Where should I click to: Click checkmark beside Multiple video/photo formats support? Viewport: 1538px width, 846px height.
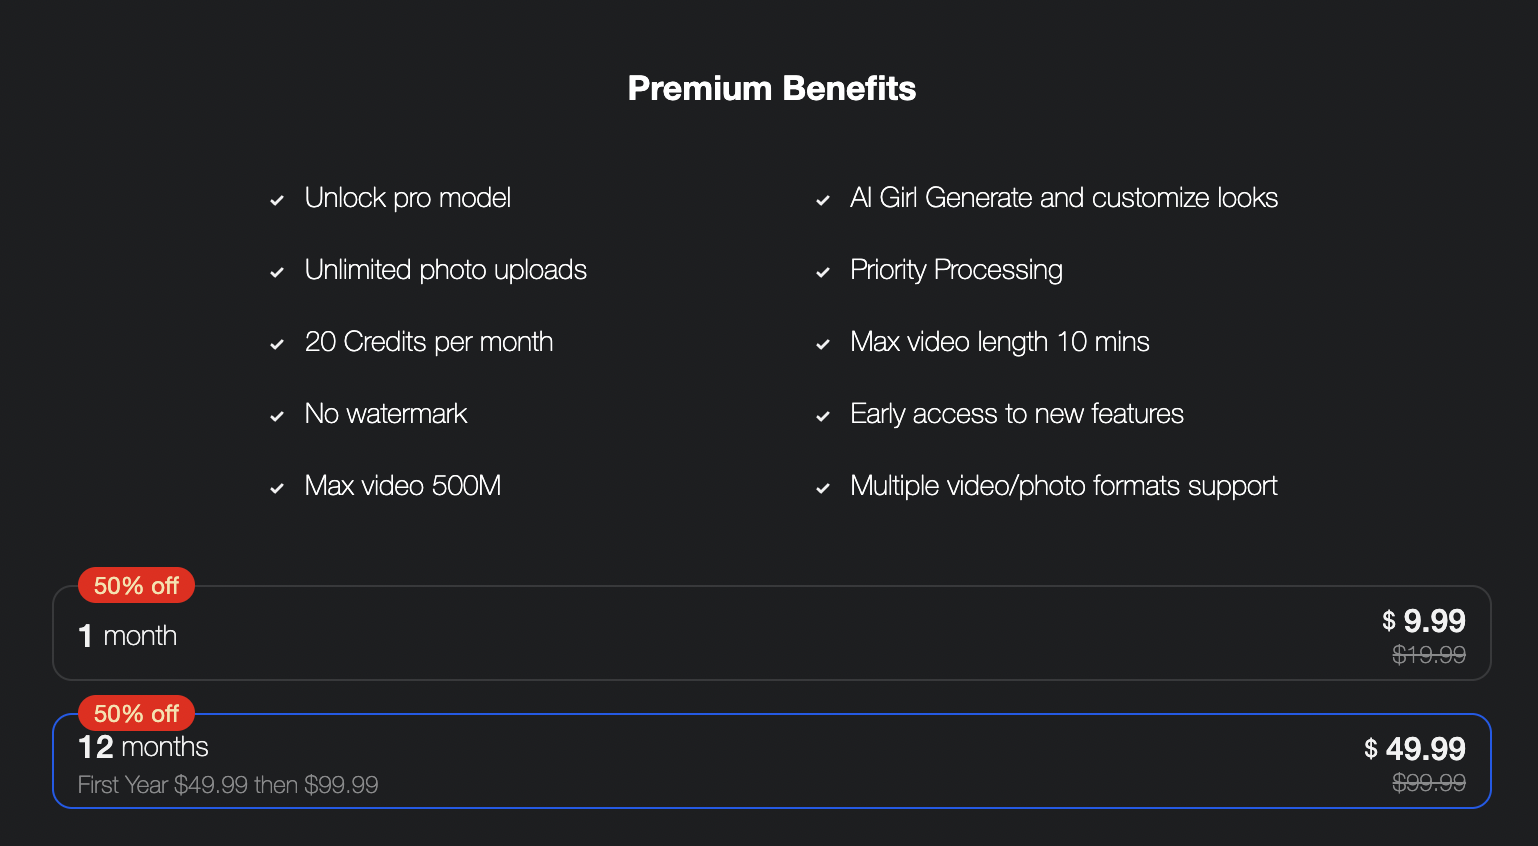pyautogui.click(x=823, y=489)
